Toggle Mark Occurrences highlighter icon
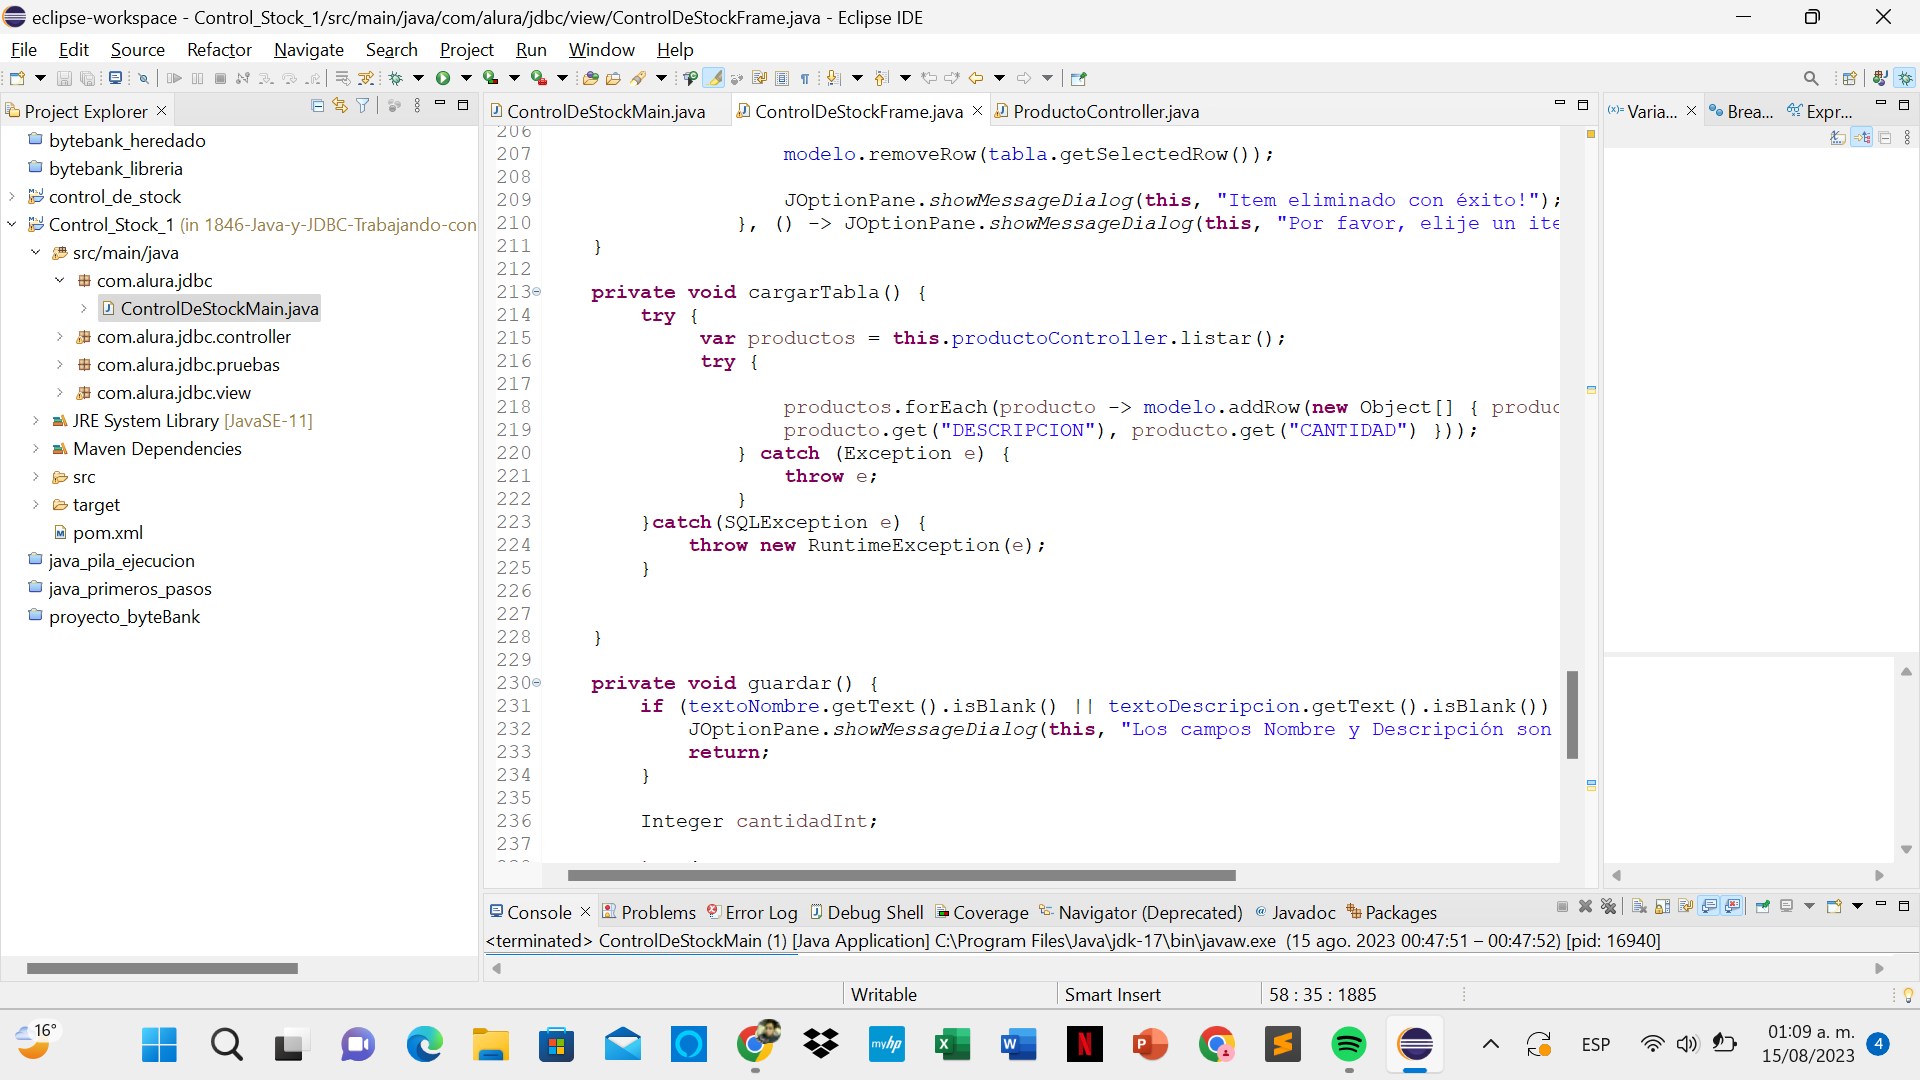 (714, 78)
